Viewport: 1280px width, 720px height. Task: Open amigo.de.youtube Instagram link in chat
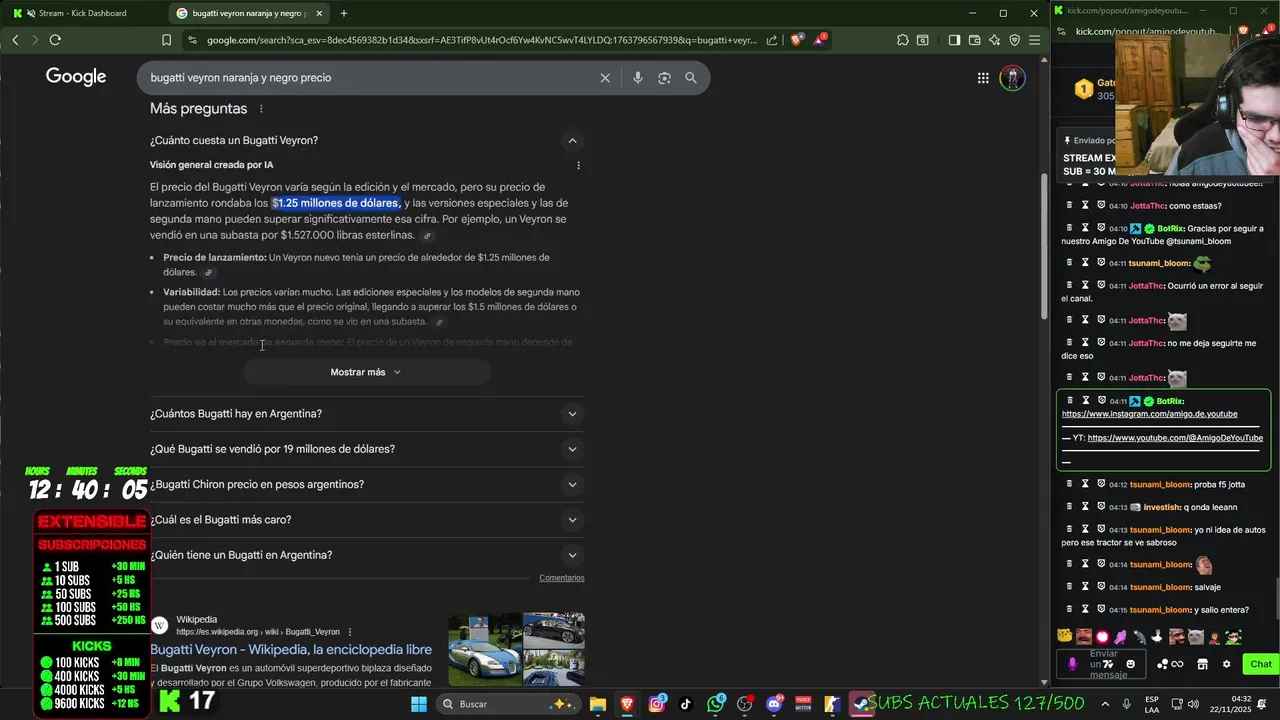tap(1149, 414)
